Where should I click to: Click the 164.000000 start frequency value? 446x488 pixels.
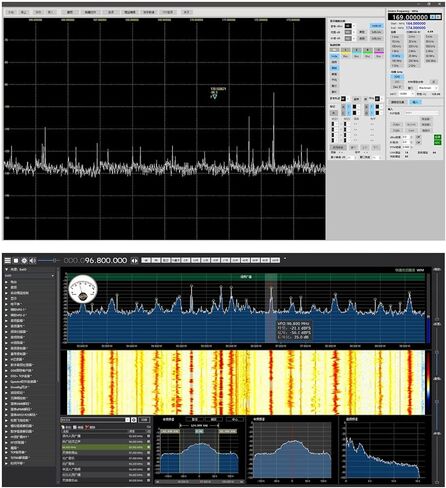point(416,24)
